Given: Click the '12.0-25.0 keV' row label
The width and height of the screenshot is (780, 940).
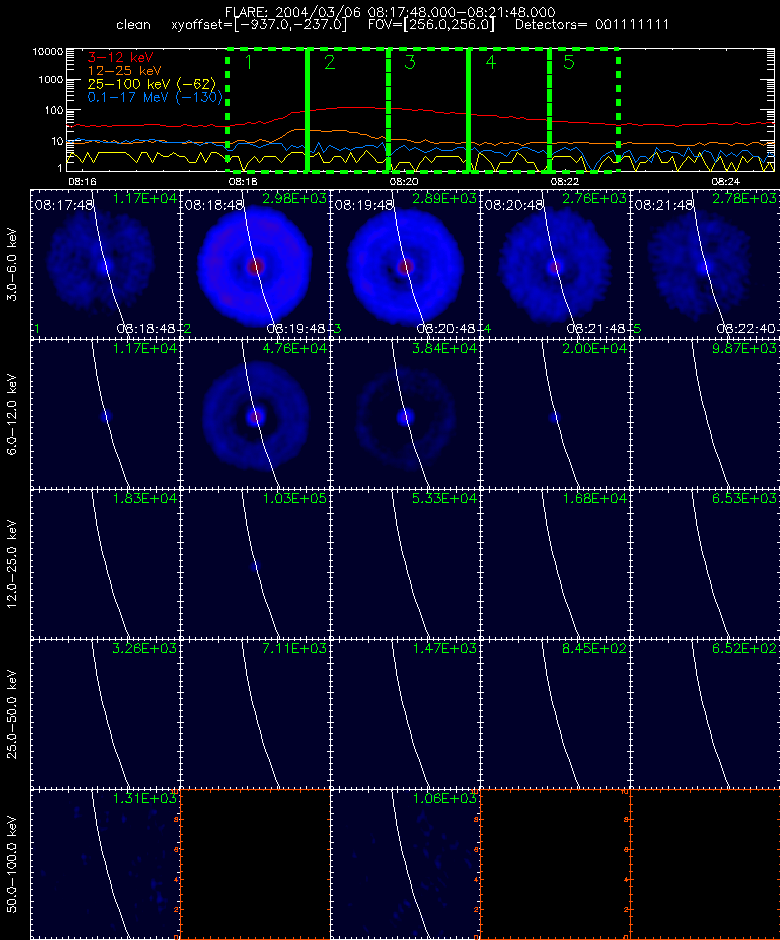Looking at the screenshot, I should tap(12, 564).
